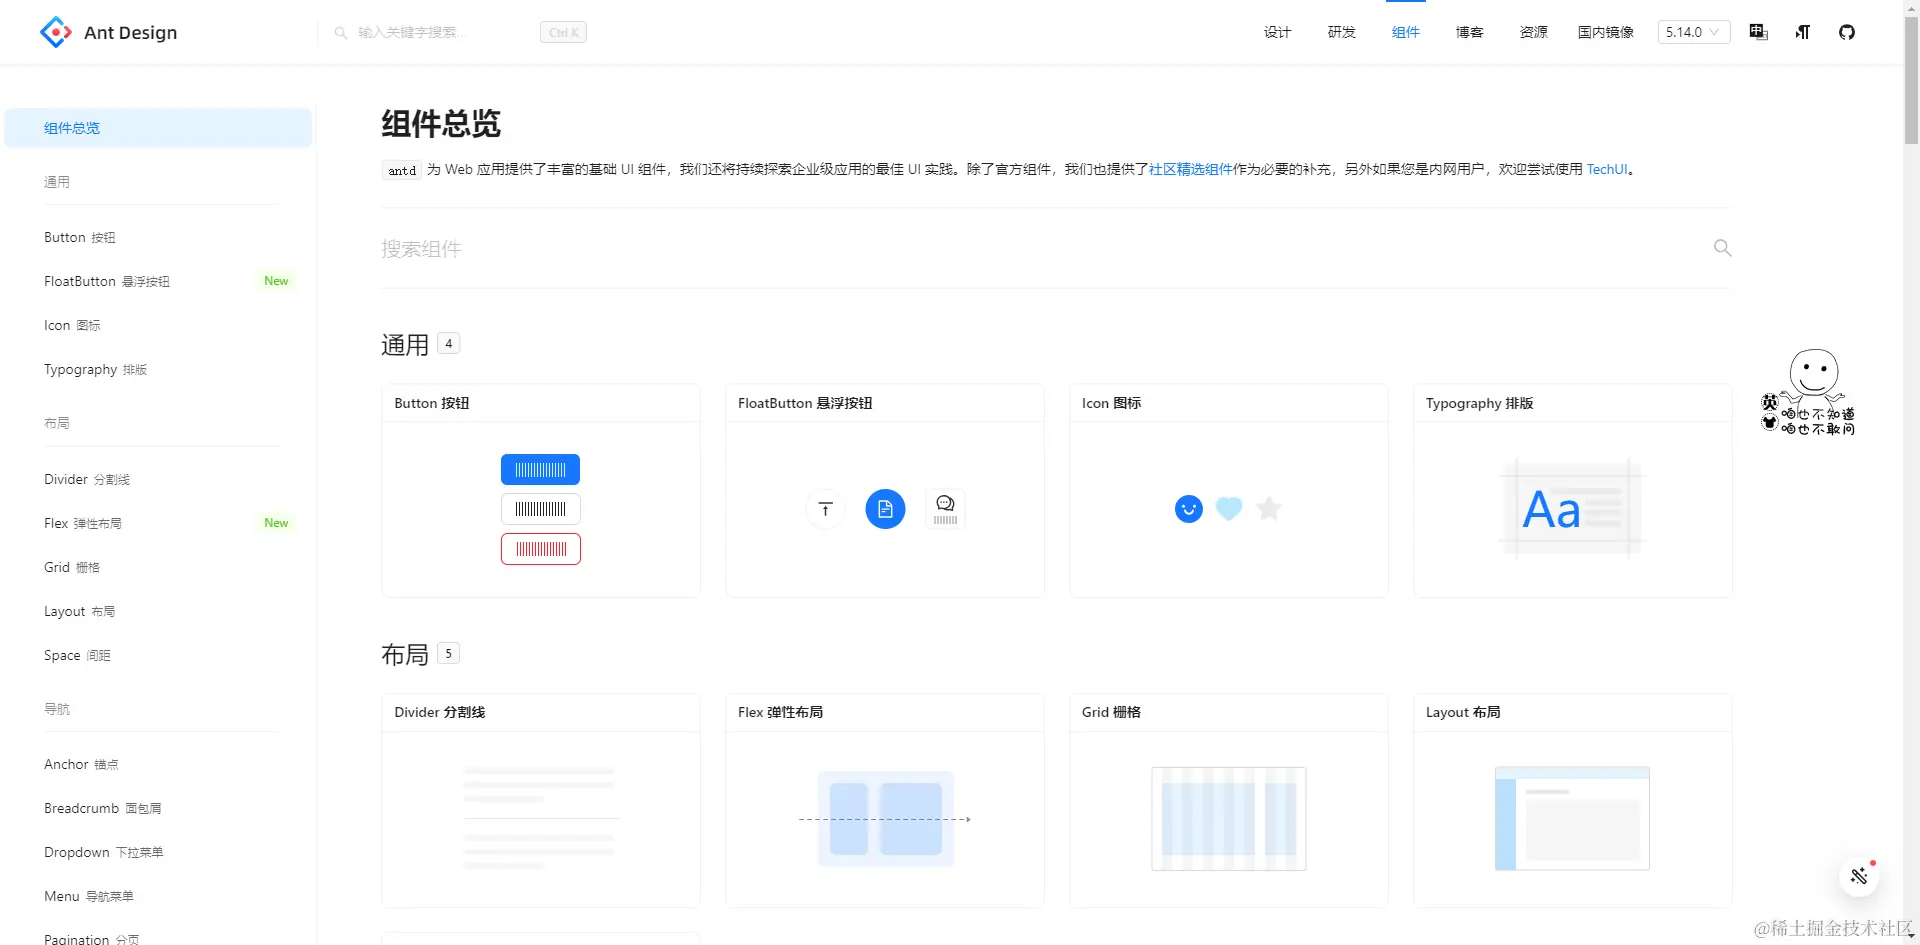The height and width of the screenshot is (945, 1920).
Task: Select the 组件 nav tab
Action: point(1405,32)
